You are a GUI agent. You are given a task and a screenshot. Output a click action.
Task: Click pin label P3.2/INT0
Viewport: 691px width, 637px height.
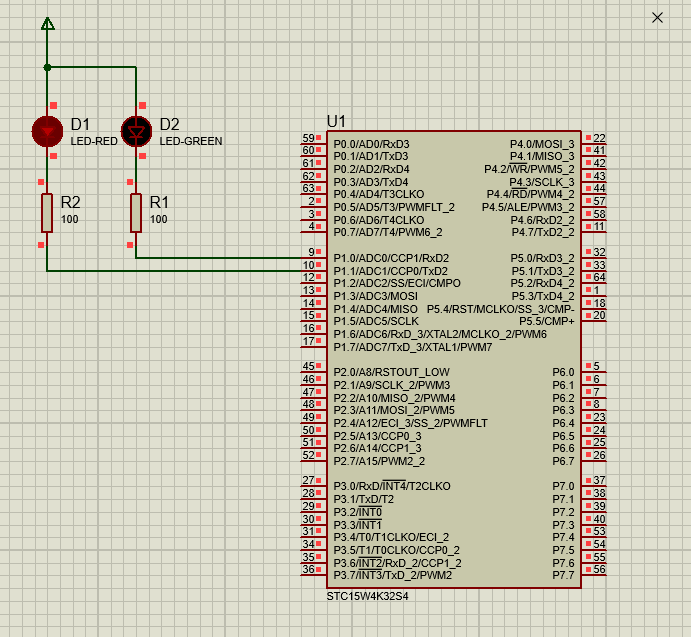tap(357, 512)
